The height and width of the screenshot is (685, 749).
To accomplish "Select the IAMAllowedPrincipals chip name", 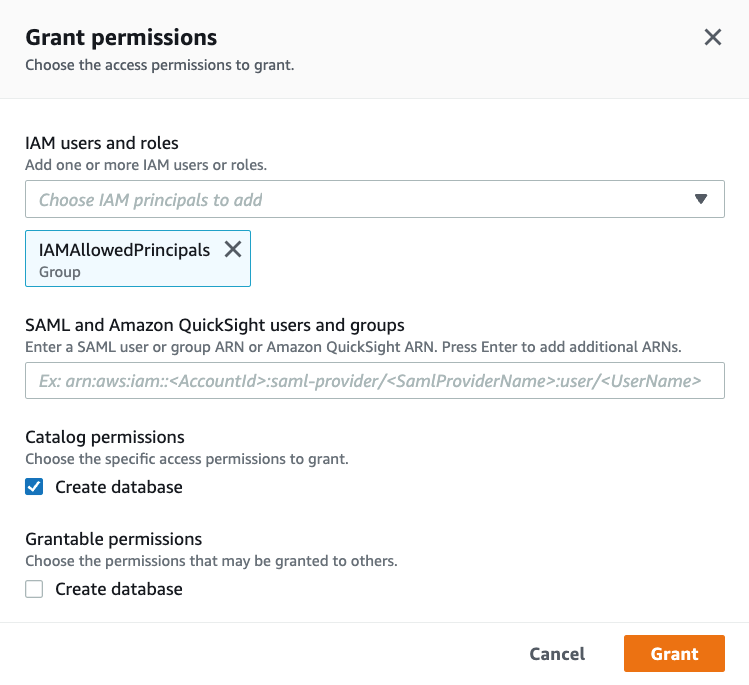I will (x=124, y=250).
